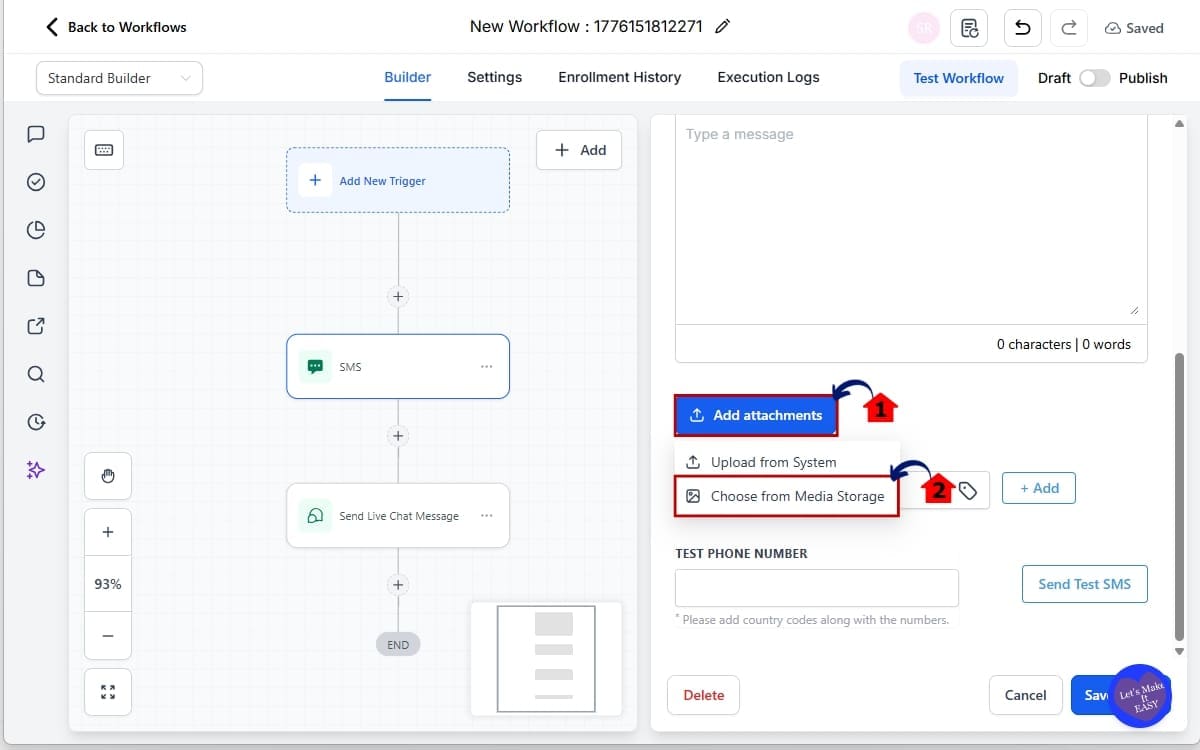Click the undo icon in the top bar
Image resolution: width=1200 pixels, height=750 pixels.
coord(1022,27)
